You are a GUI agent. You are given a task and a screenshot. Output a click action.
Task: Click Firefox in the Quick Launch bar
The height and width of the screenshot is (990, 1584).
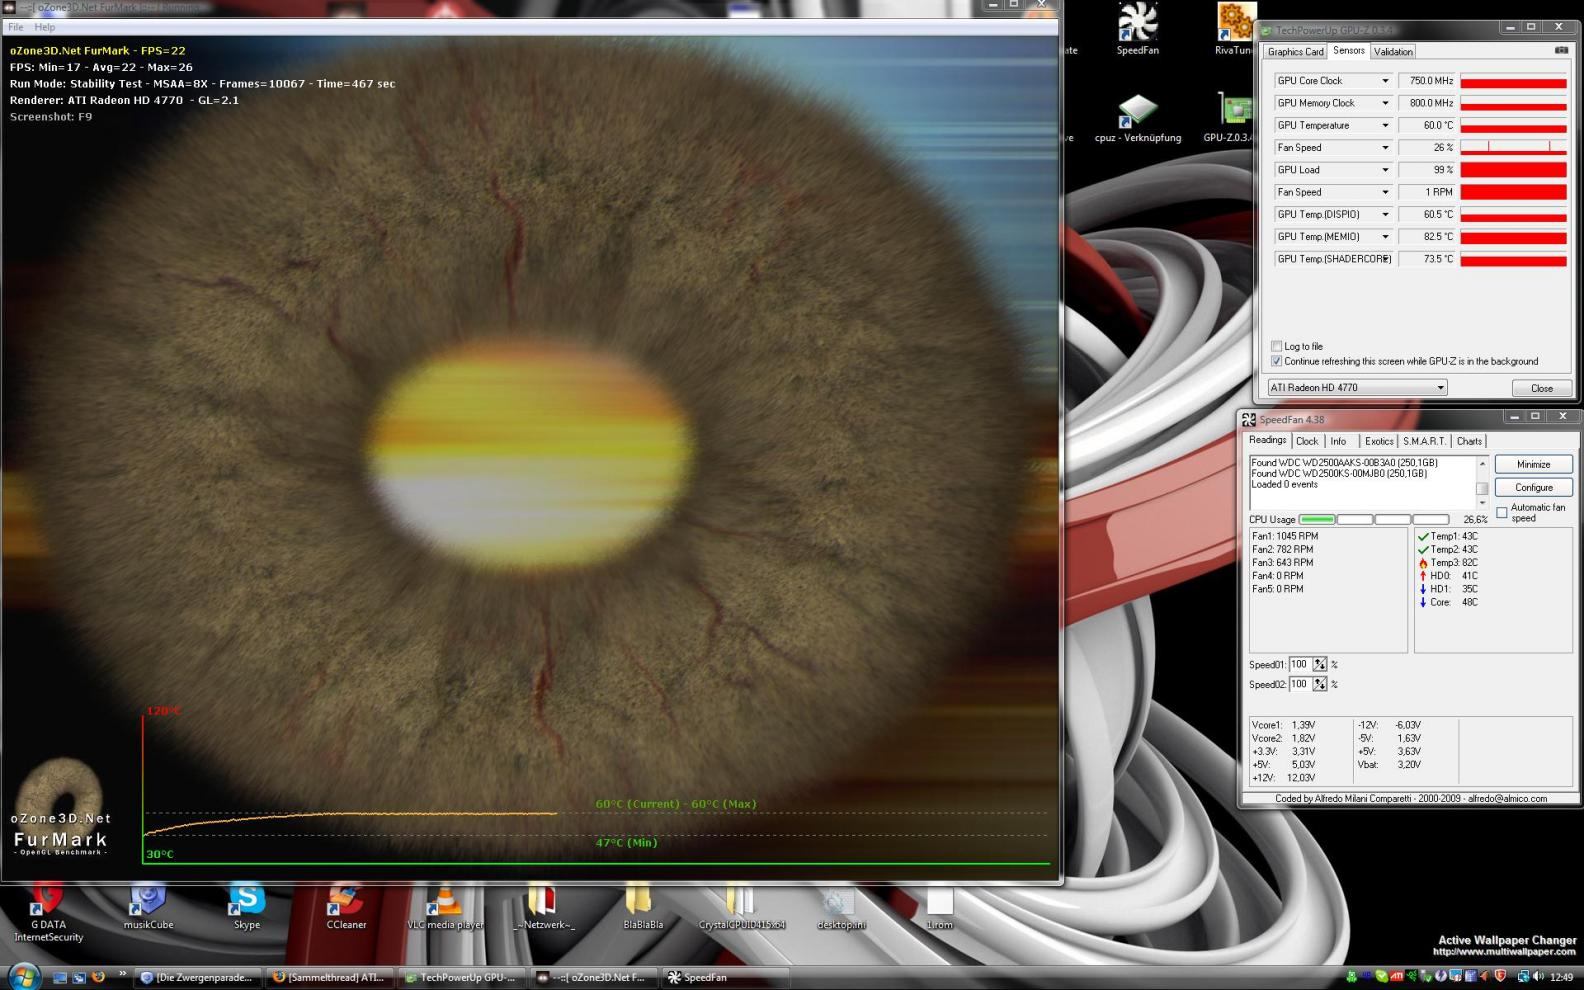[x=97, y=977]
